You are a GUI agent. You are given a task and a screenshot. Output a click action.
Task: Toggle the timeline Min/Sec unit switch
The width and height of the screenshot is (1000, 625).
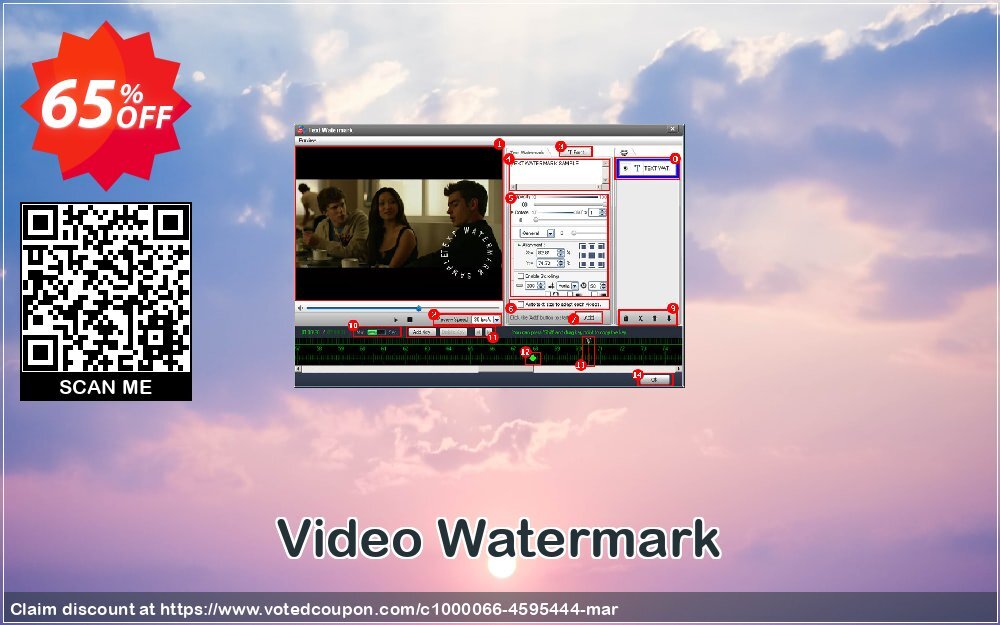[377, 332]
